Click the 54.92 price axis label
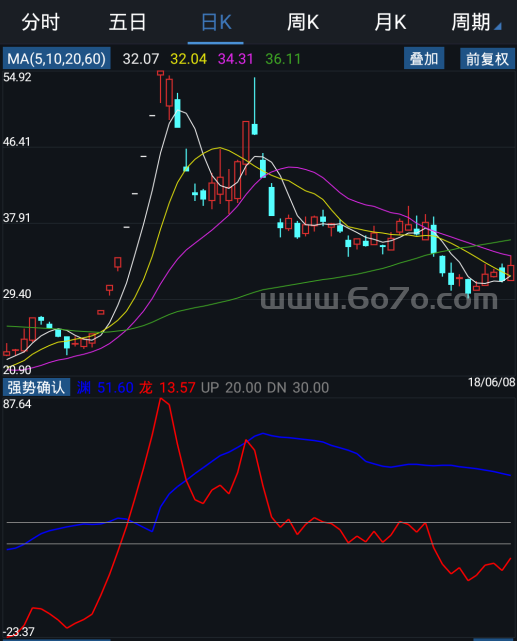 point(17,77)
